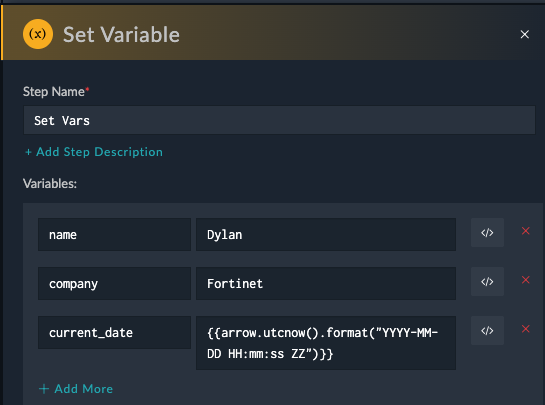The height and width of the screenshot is (405, 545).
Task: Edit the 'company' variable key field
Action: (x=114, y=284)
